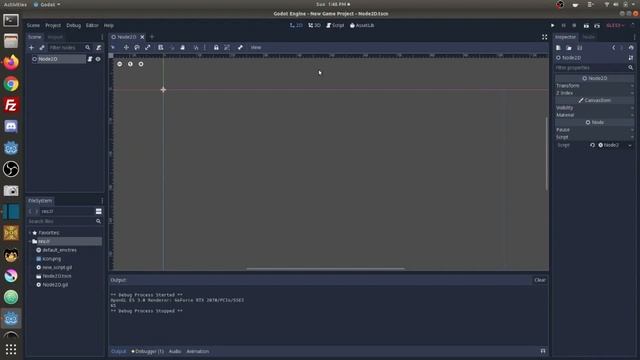Toggle FileSystem split view mode icon

coord(98,211)
